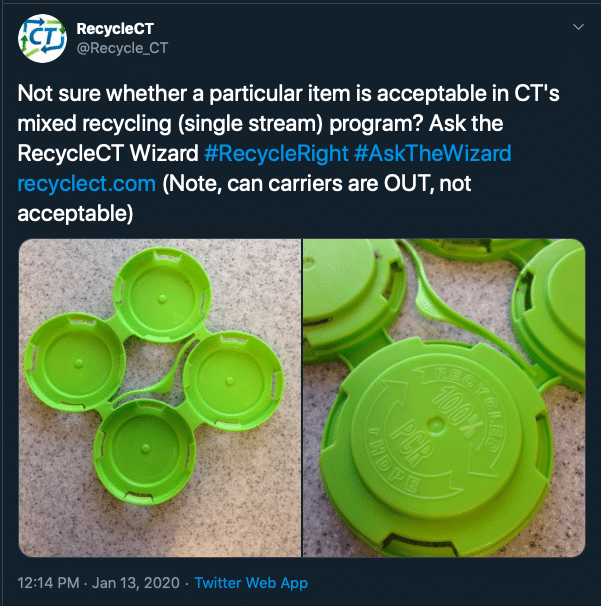Screen dimensions: 601x606
Task: Open the RecycleCT display name
Action: [x=115, y=29]
